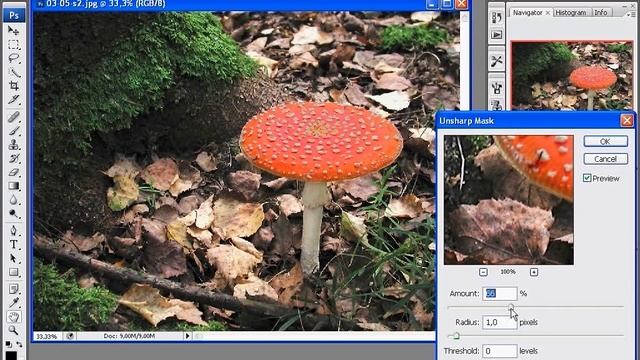Open the History panel from dock
The height and width of the screenshot is (360, 640).
496,18
